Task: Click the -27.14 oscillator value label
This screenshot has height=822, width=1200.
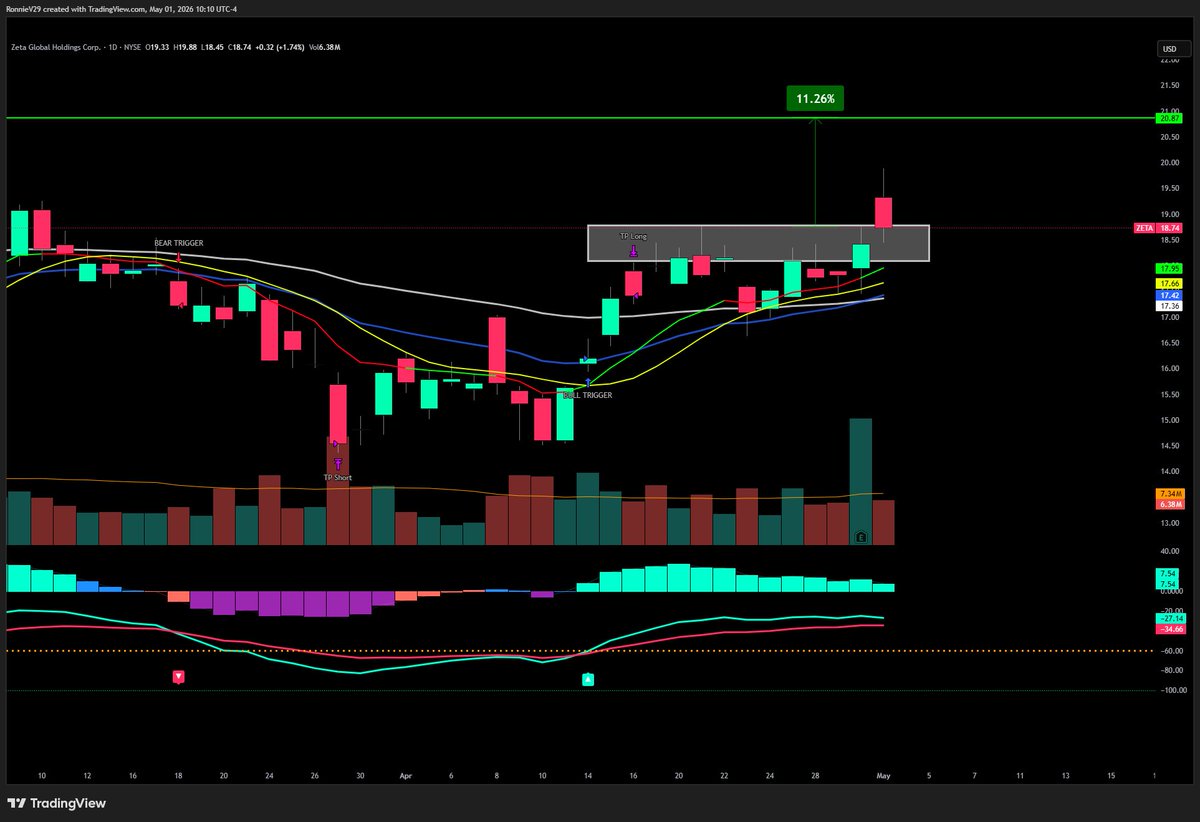Action: point(1169,619)
